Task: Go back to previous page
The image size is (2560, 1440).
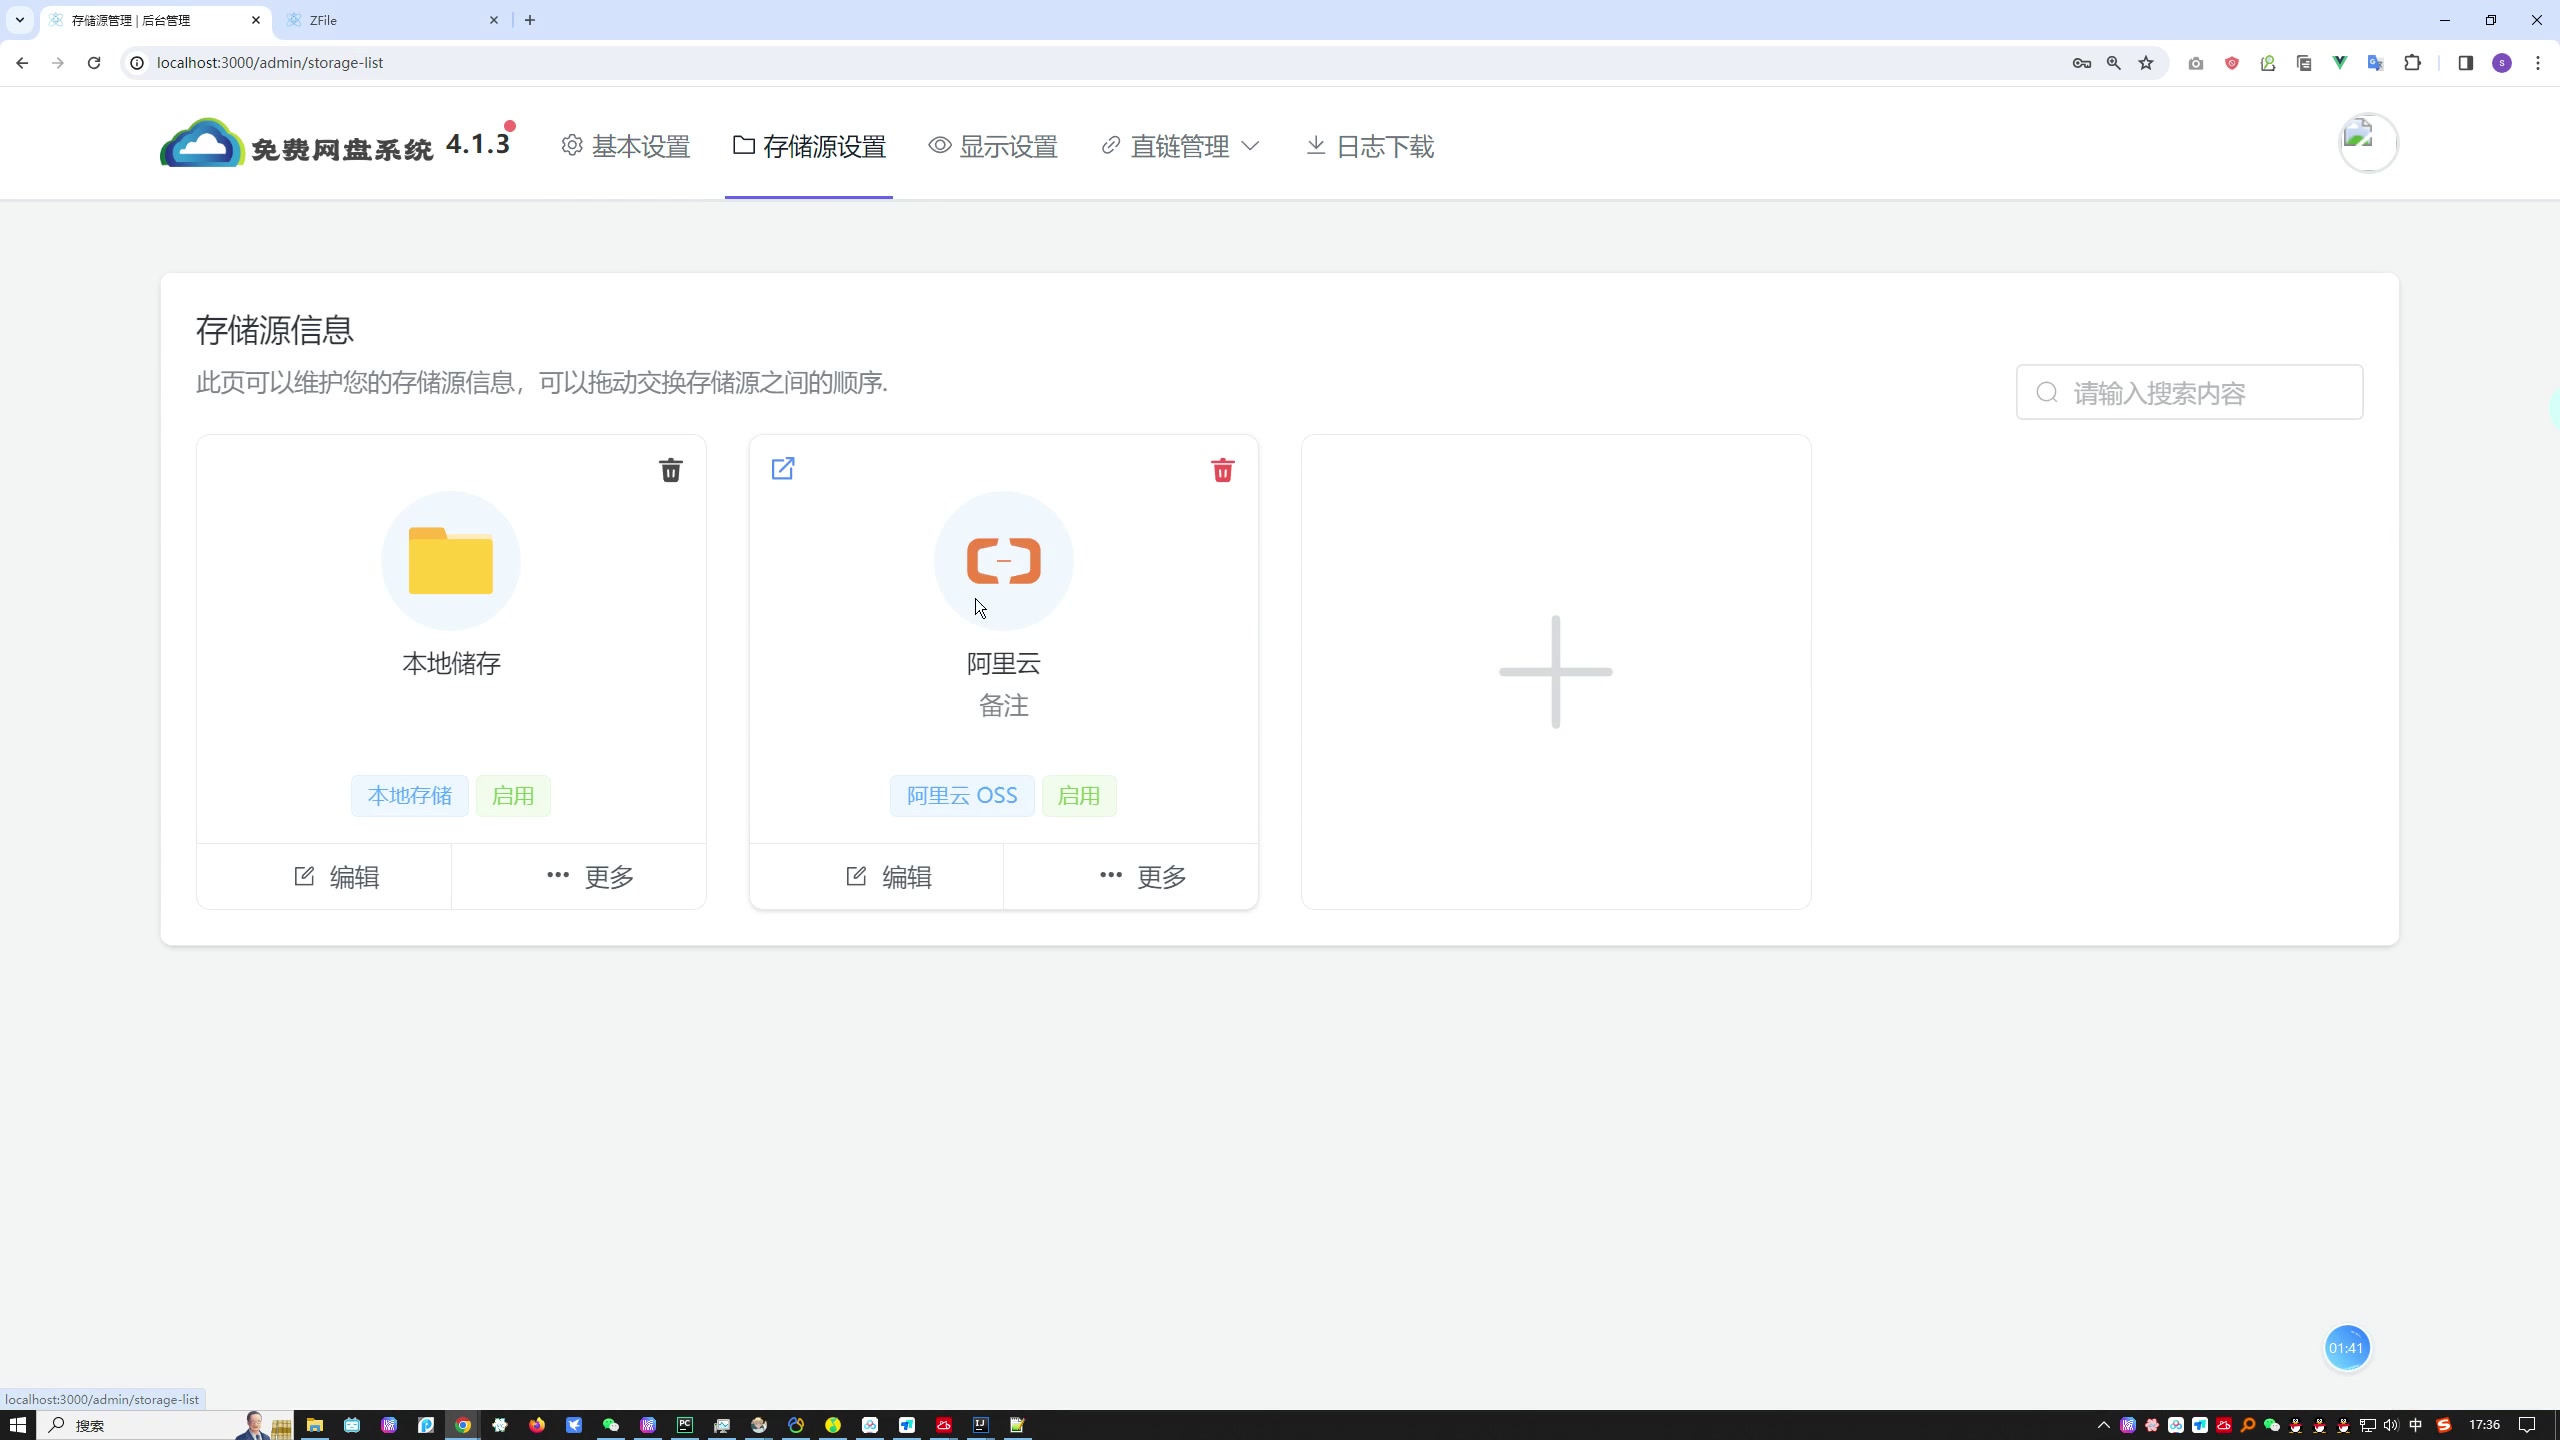Action: click(22, 63)
